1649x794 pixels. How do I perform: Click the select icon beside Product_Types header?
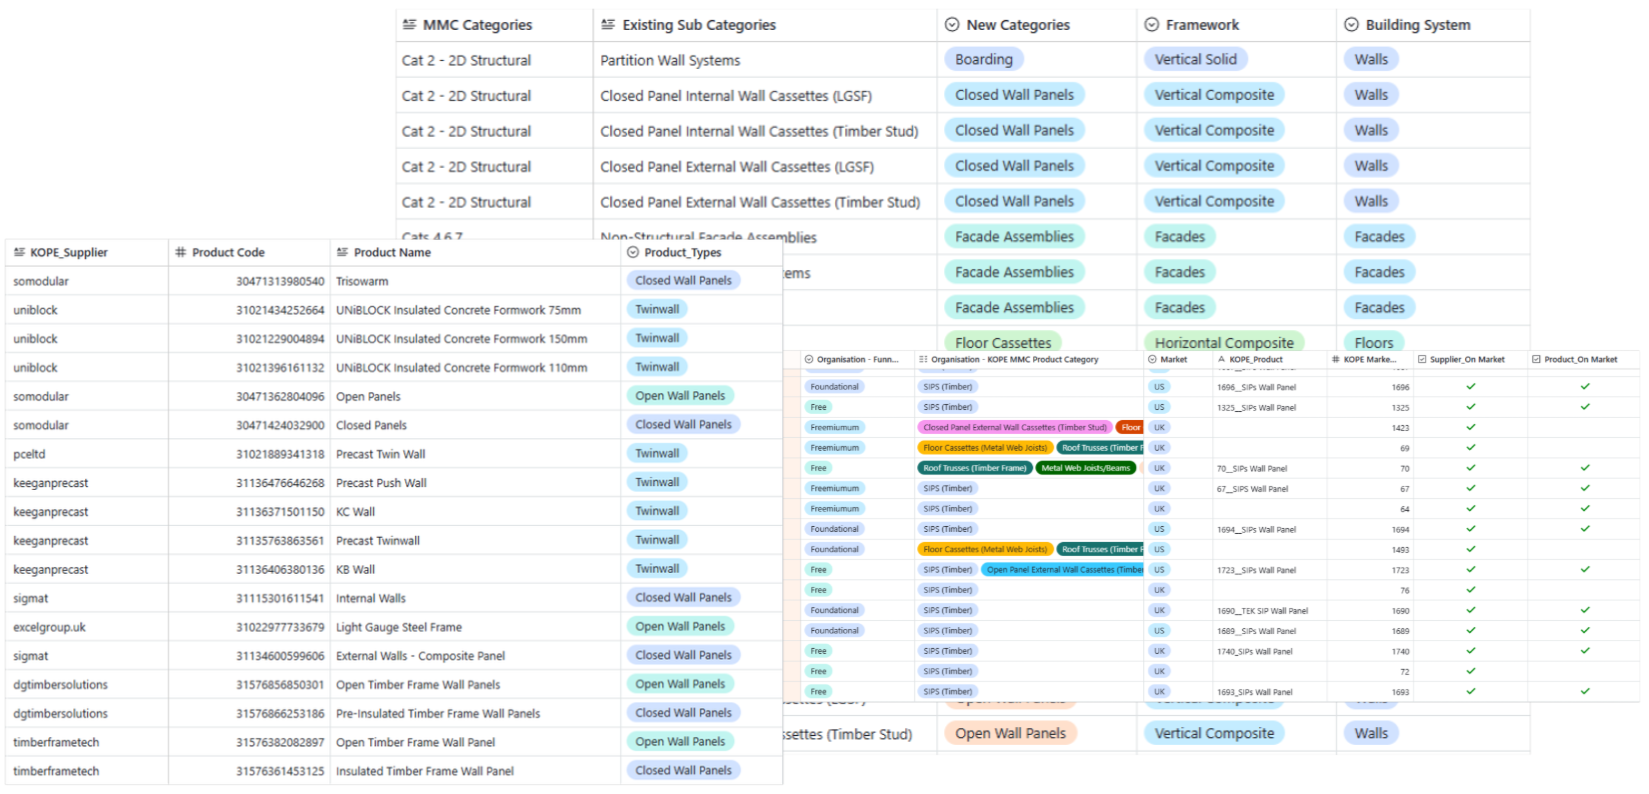(633, 253)
